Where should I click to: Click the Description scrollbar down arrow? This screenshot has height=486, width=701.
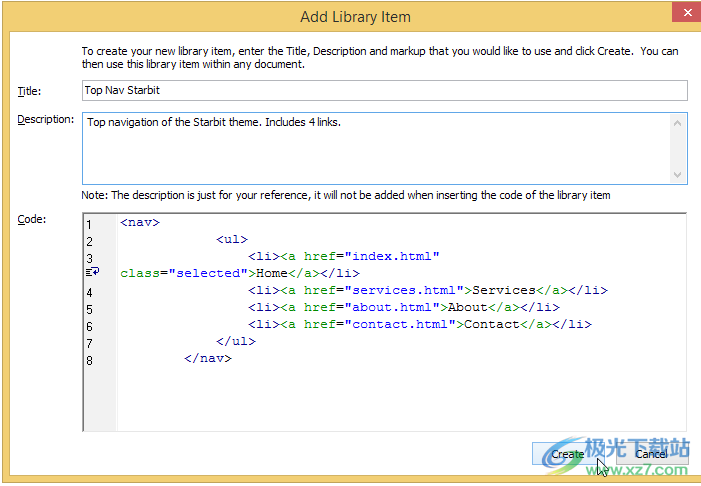tap(677, 174)
